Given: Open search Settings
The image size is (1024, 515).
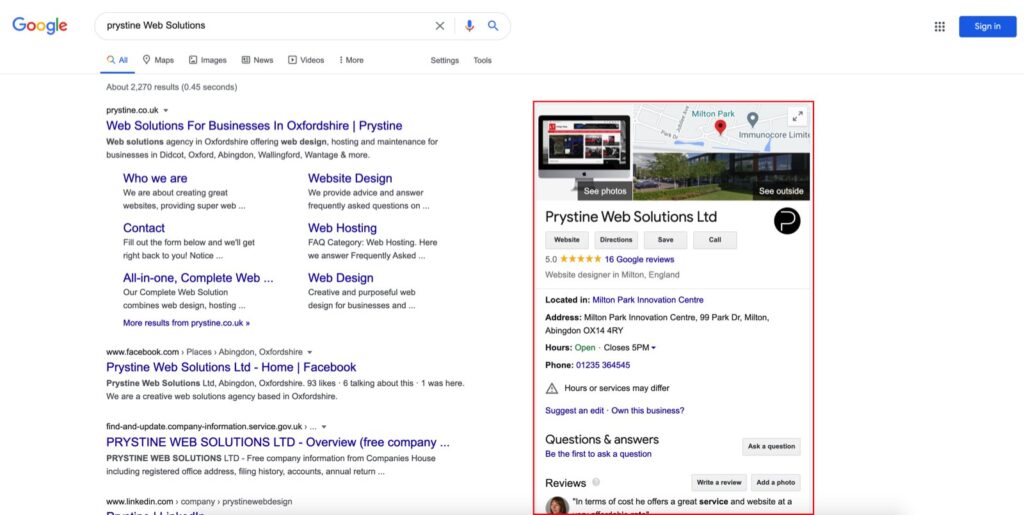Looking at the screenshot, I should pos(445,60).
